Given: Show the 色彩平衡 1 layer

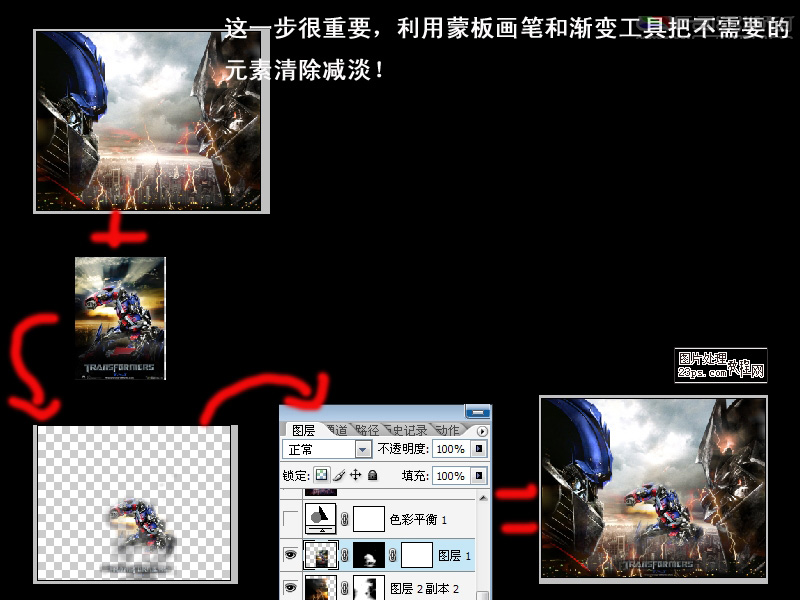Looking at the screenshot, I should (x=291, y=519).
